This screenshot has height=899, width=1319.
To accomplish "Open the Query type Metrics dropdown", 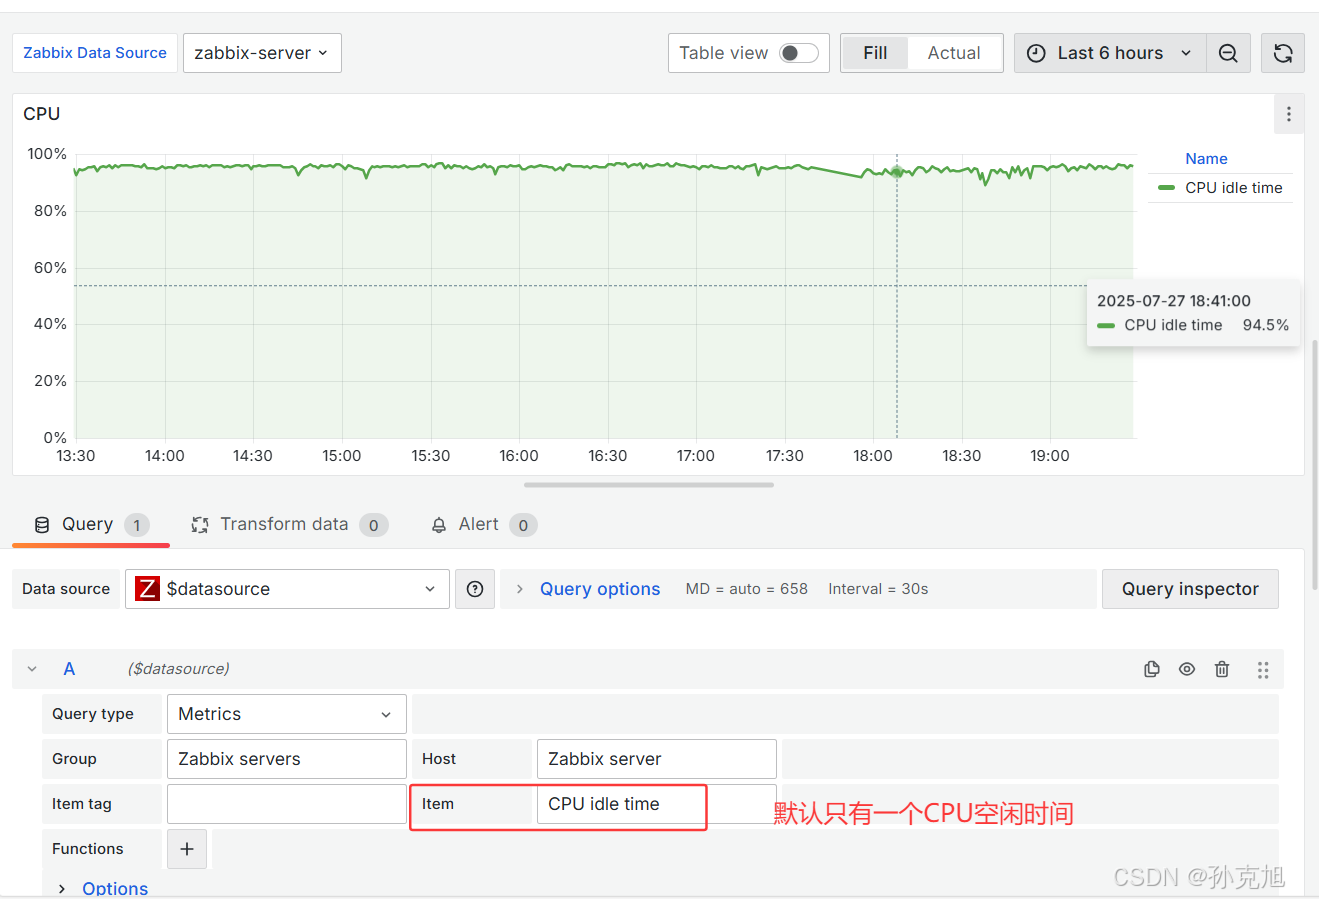I will coord(287,714).
